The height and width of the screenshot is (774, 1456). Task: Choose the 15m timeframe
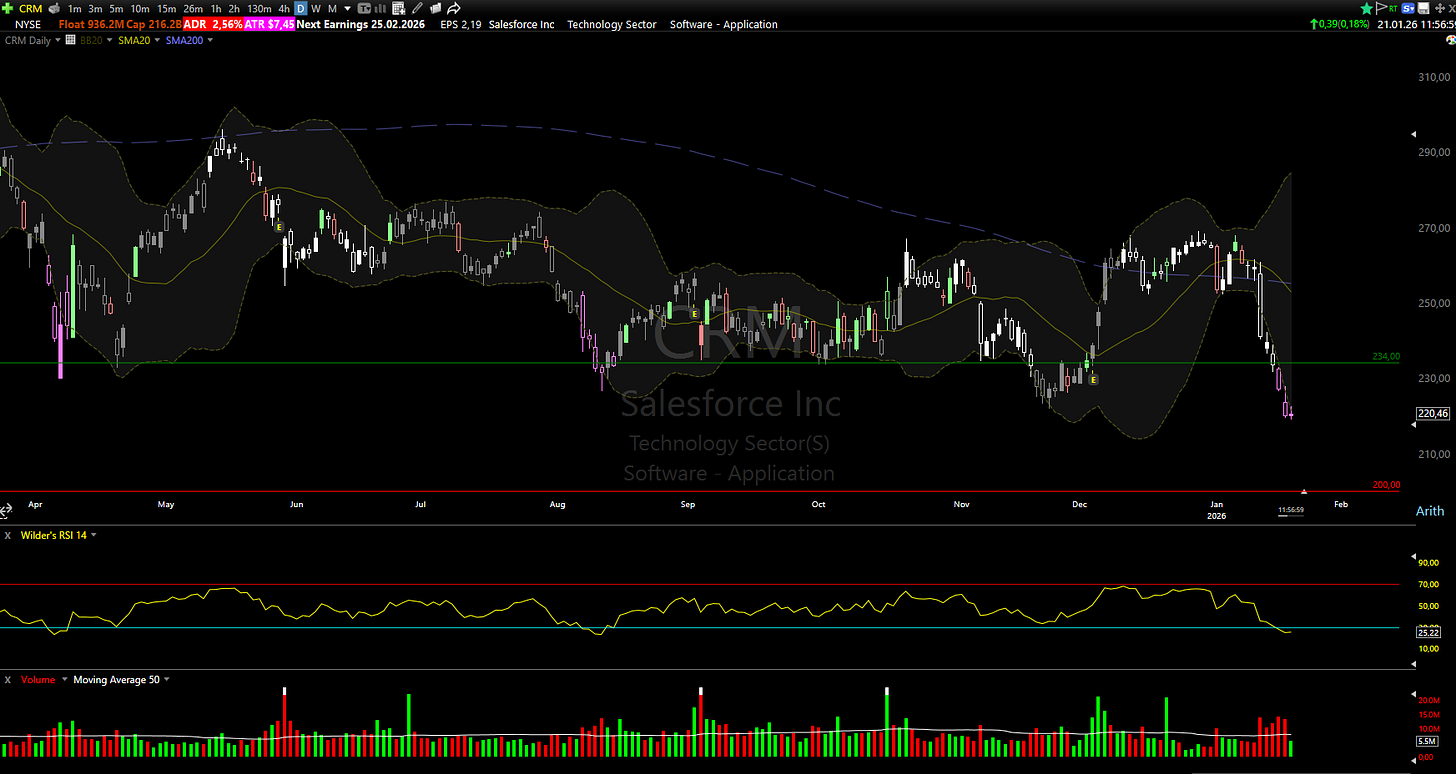(167, 8)
